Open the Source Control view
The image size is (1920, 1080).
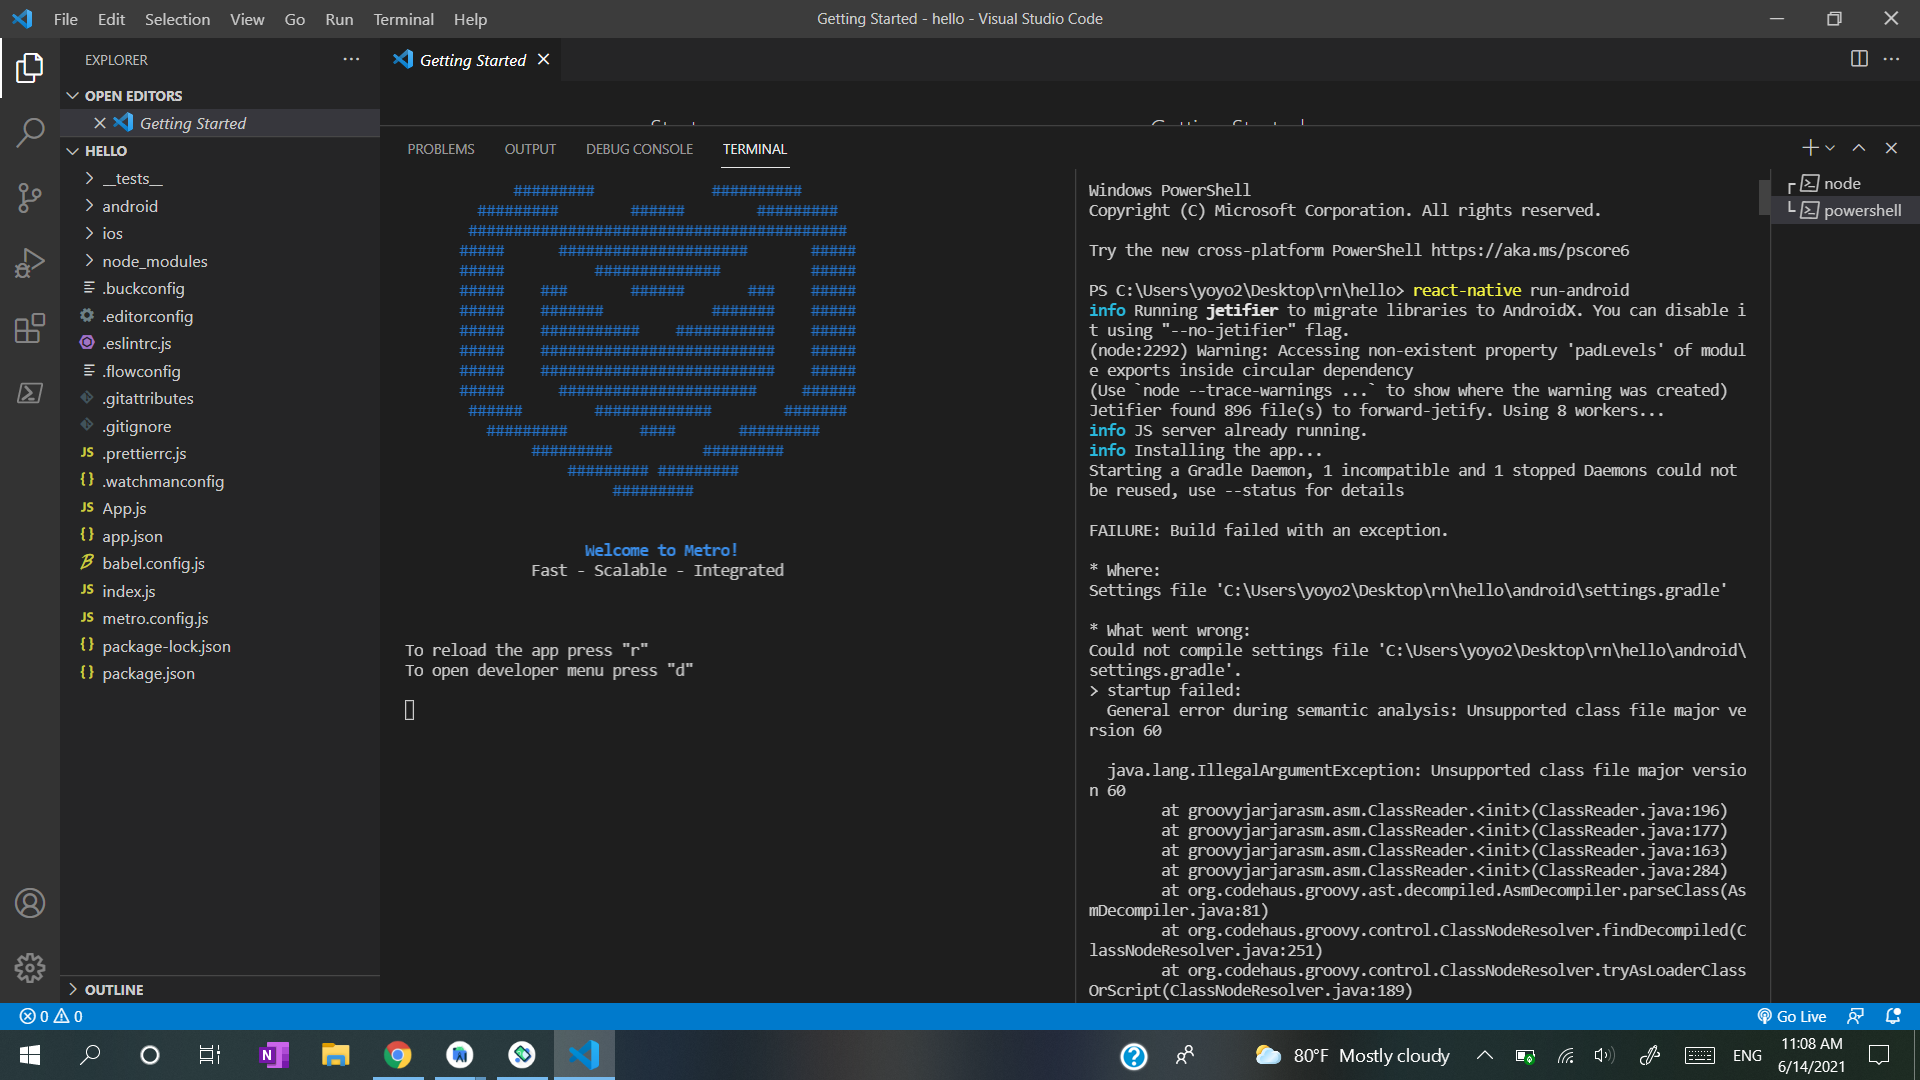pos(30,197)
